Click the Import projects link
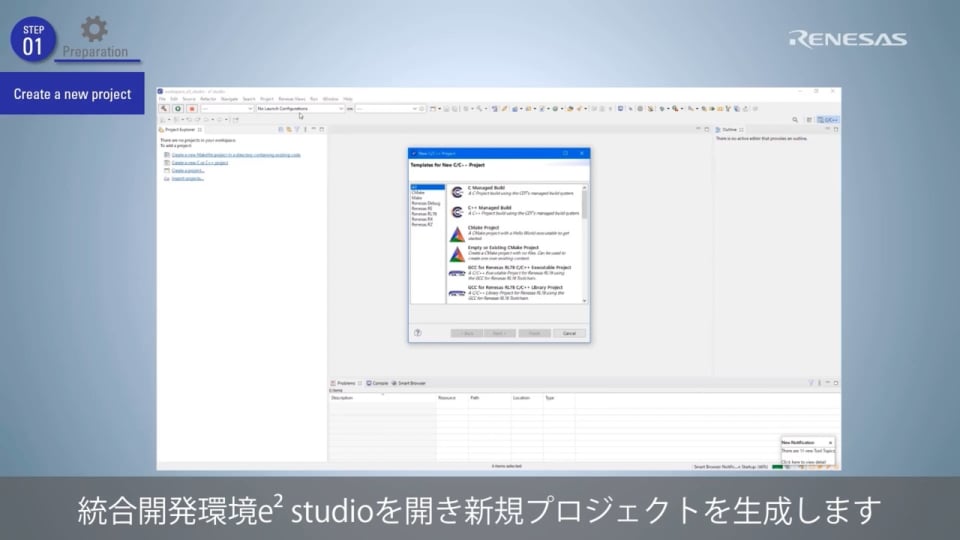Viewport: 960px width, 540px height. [188, 178]
